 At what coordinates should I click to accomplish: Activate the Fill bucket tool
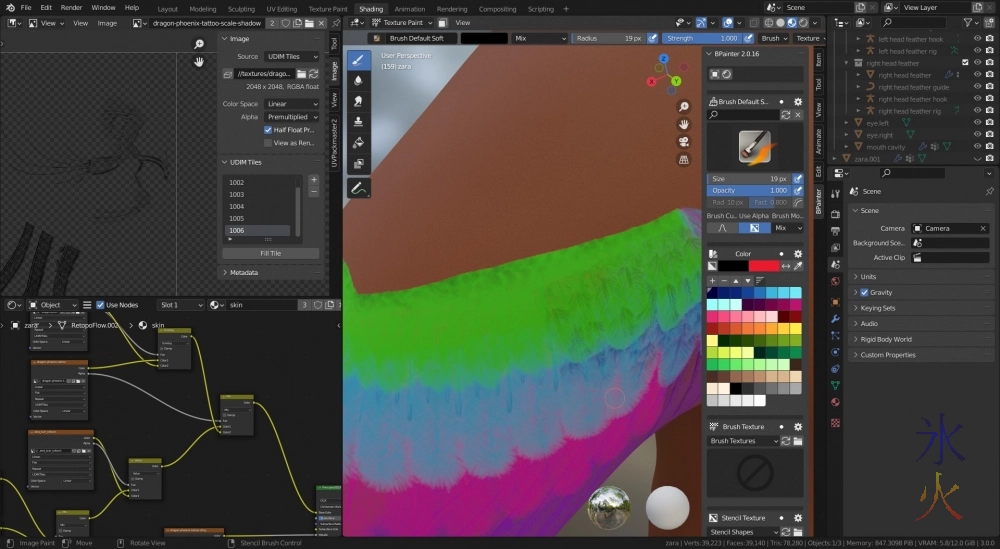pyautogui.click(x=359, y=143)
